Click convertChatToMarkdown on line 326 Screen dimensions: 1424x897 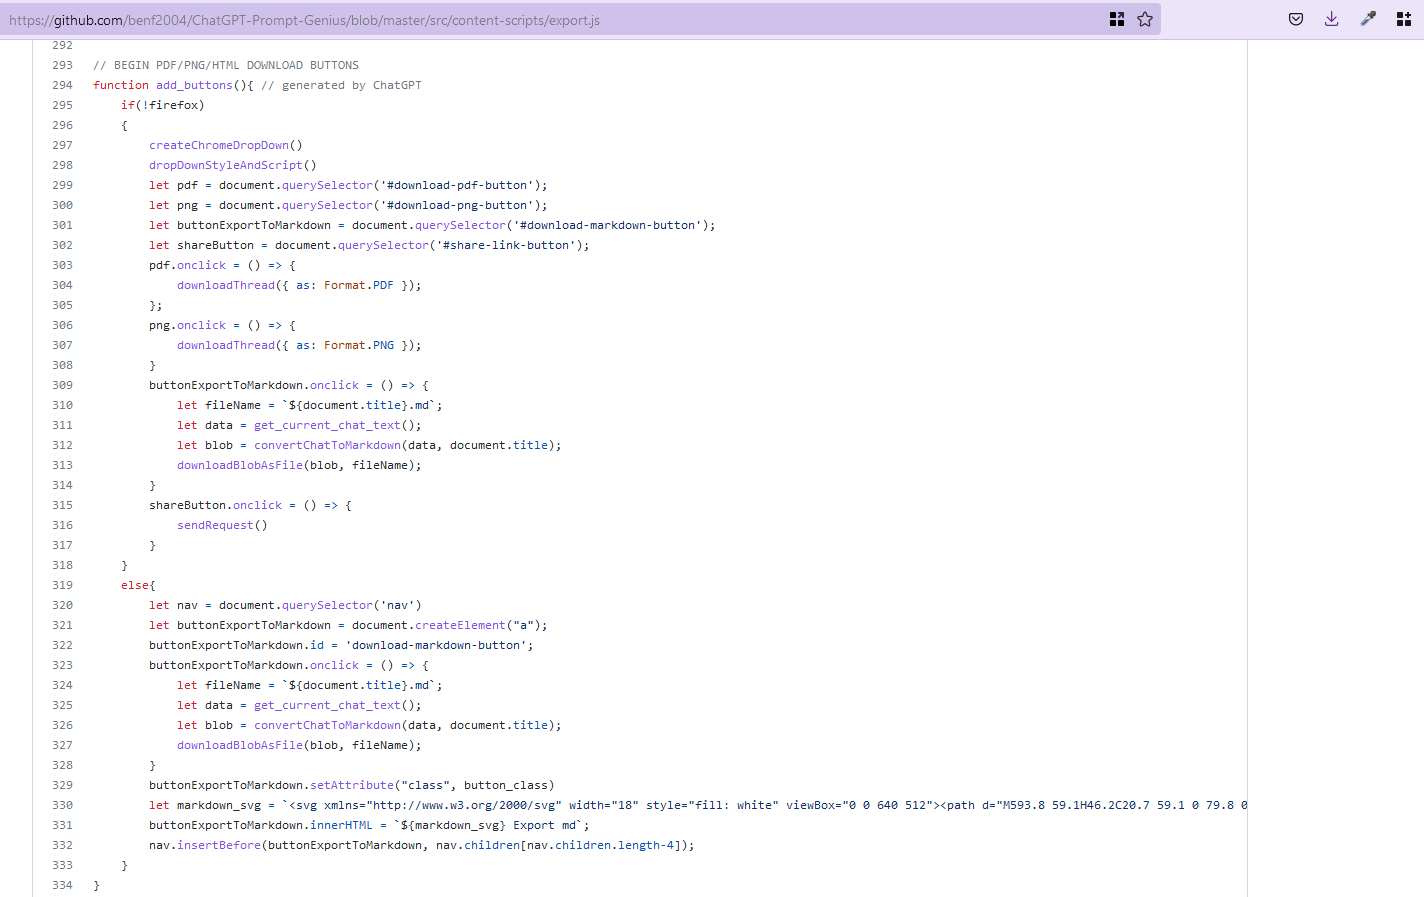(325, 725)
